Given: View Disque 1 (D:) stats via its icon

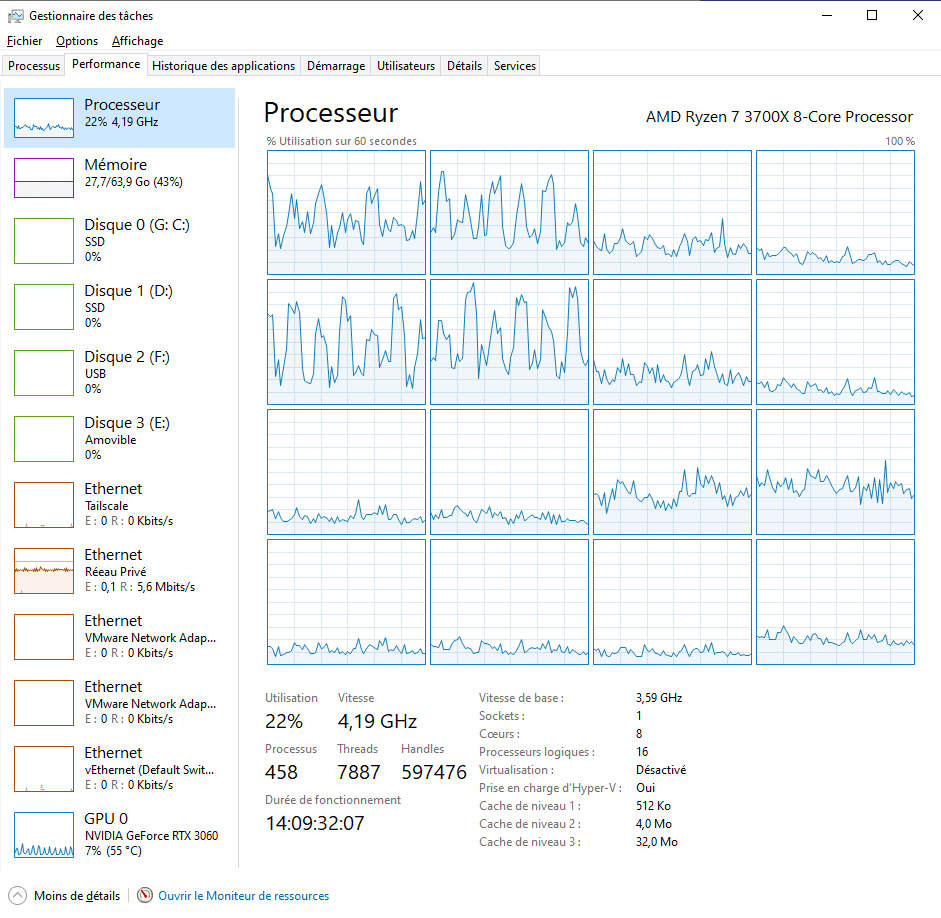Looking at the screenshot, I should [43, 307].
